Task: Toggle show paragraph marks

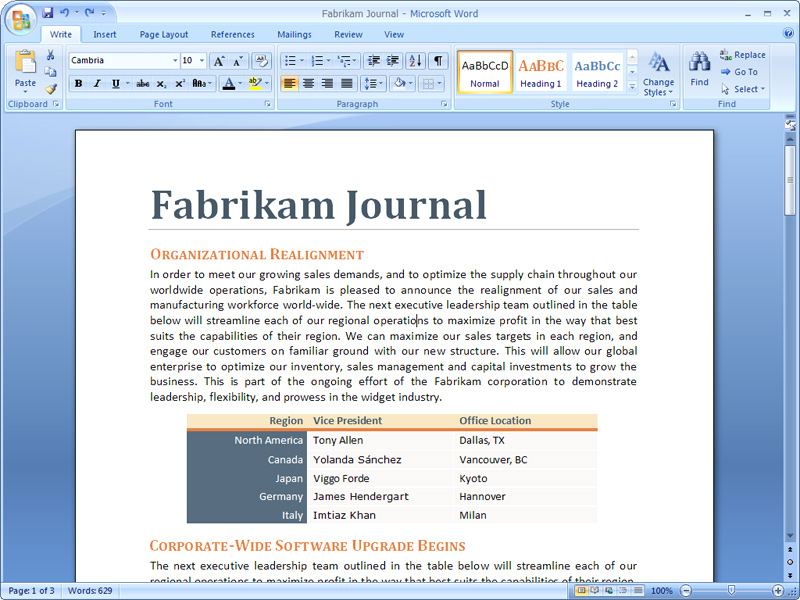Action: pyautogui.click(x=438, y=61)
